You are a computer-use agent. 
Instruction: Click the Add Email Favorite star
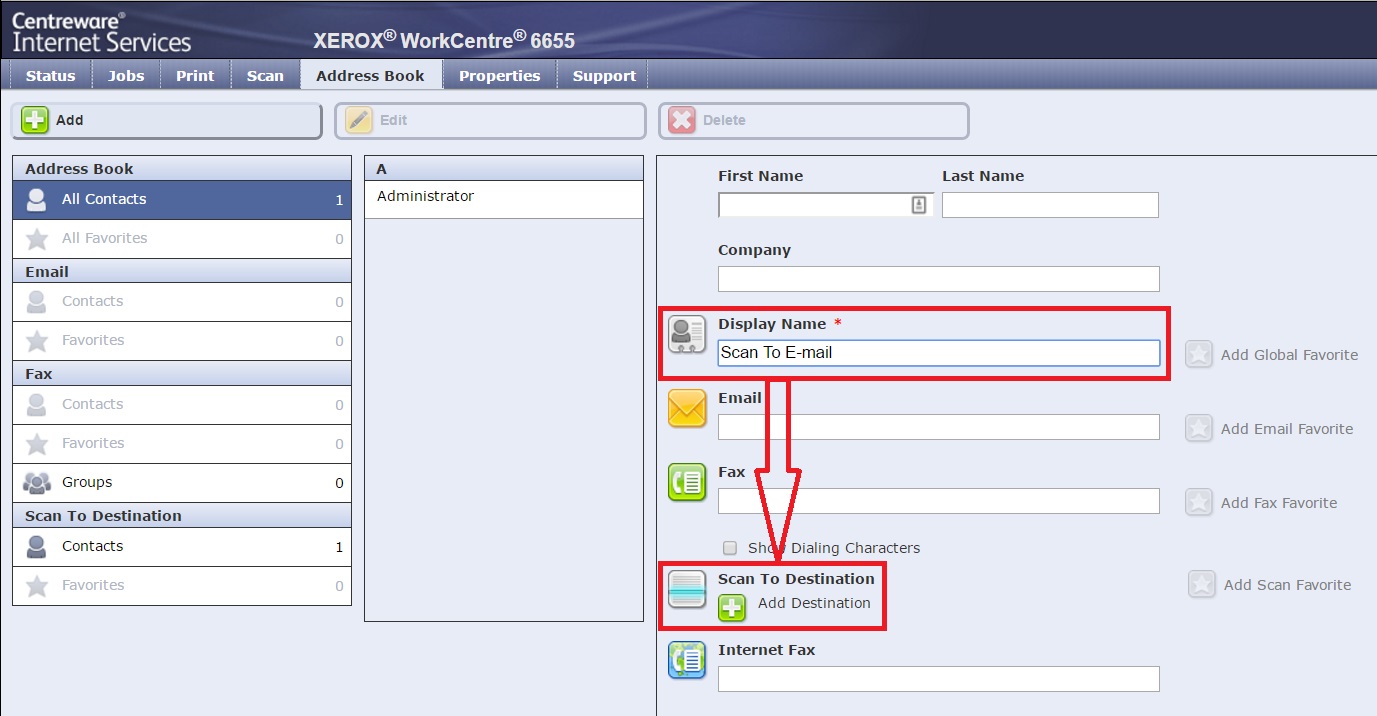[1199, 428]
